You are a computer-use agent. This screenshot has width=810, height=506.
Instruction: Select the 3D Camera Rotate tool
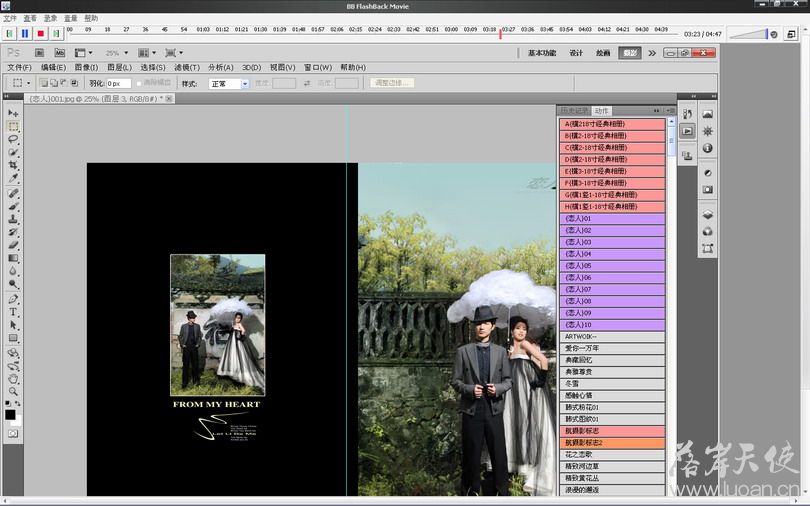click(13, 366)
